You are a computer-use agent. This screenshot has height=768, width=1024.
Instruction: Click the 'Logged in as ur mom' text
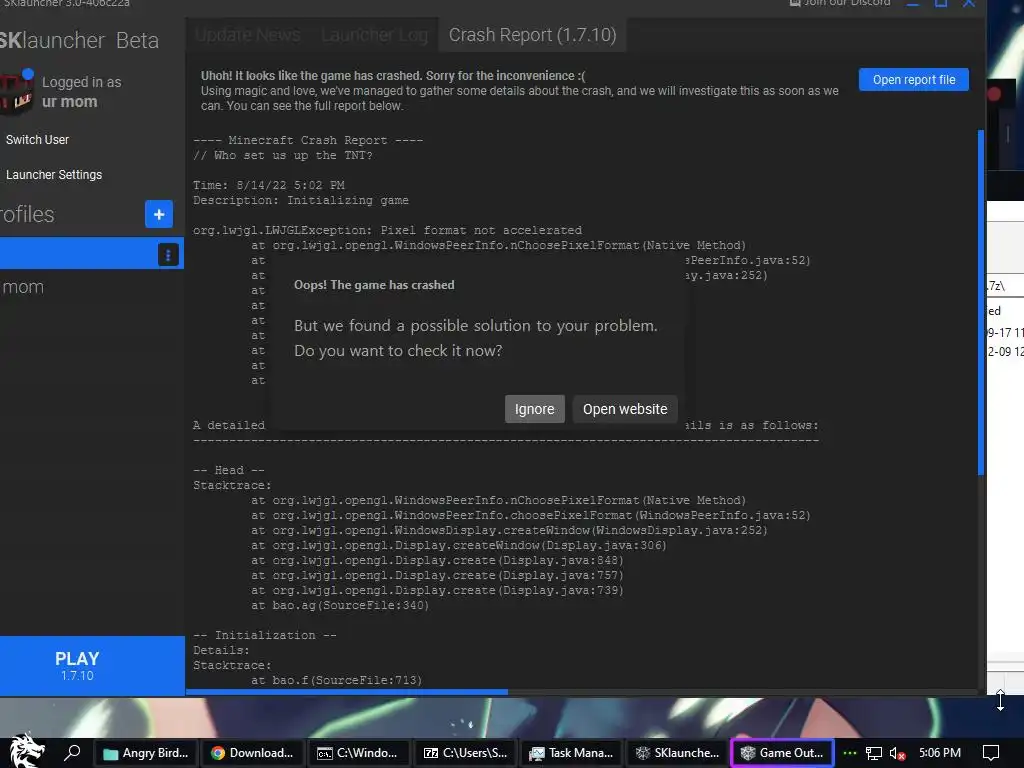point(82,92)
